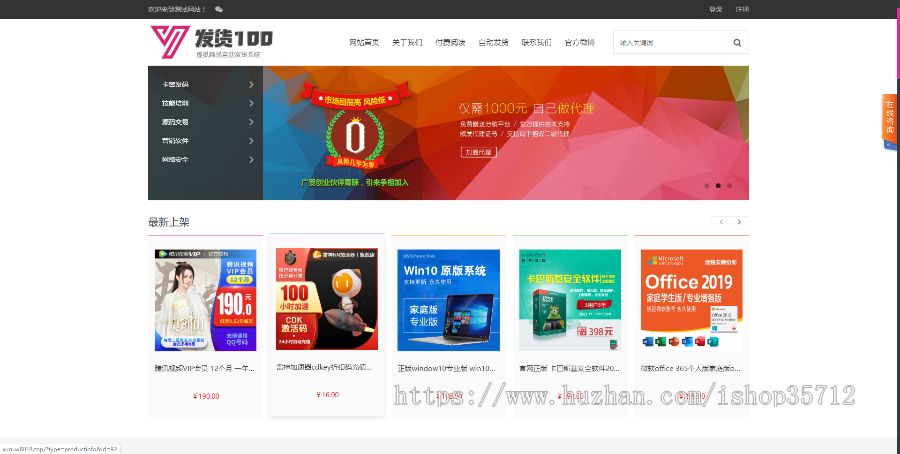Open the 卡巴斯基安全软件 product image

pos(570,300)
